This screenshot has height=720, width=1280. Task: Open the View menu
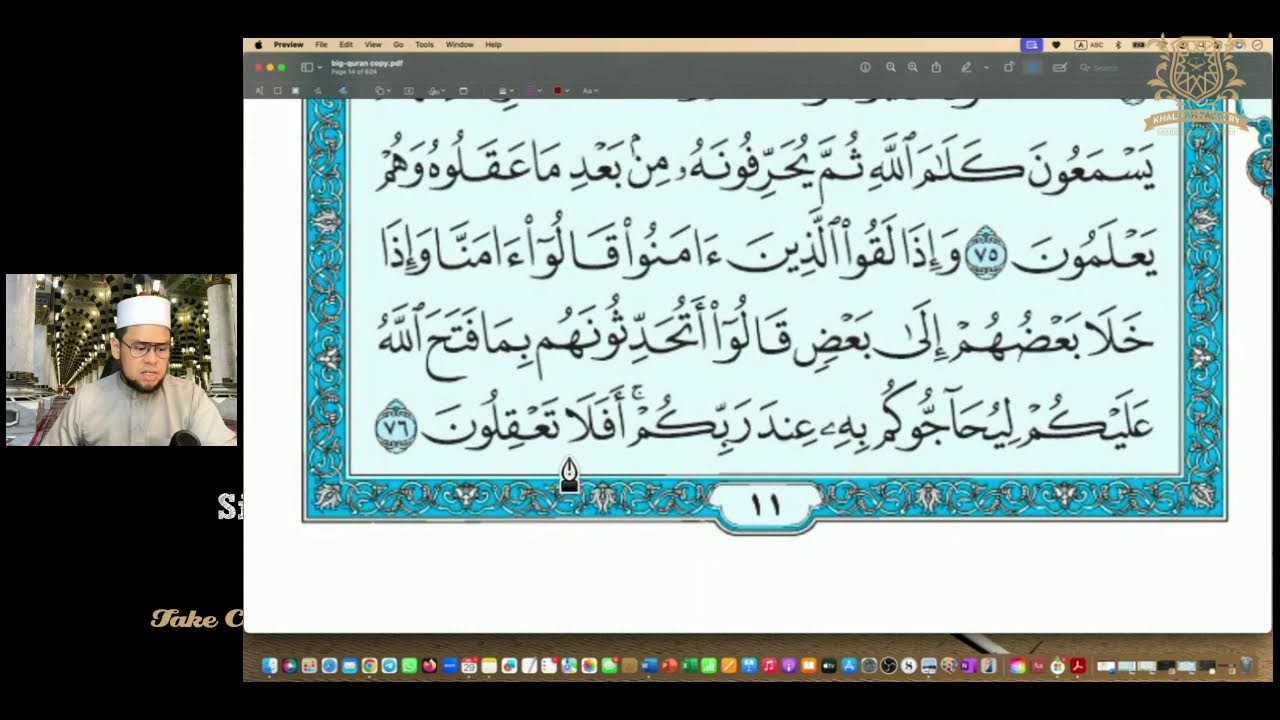[x=373, y=45]
